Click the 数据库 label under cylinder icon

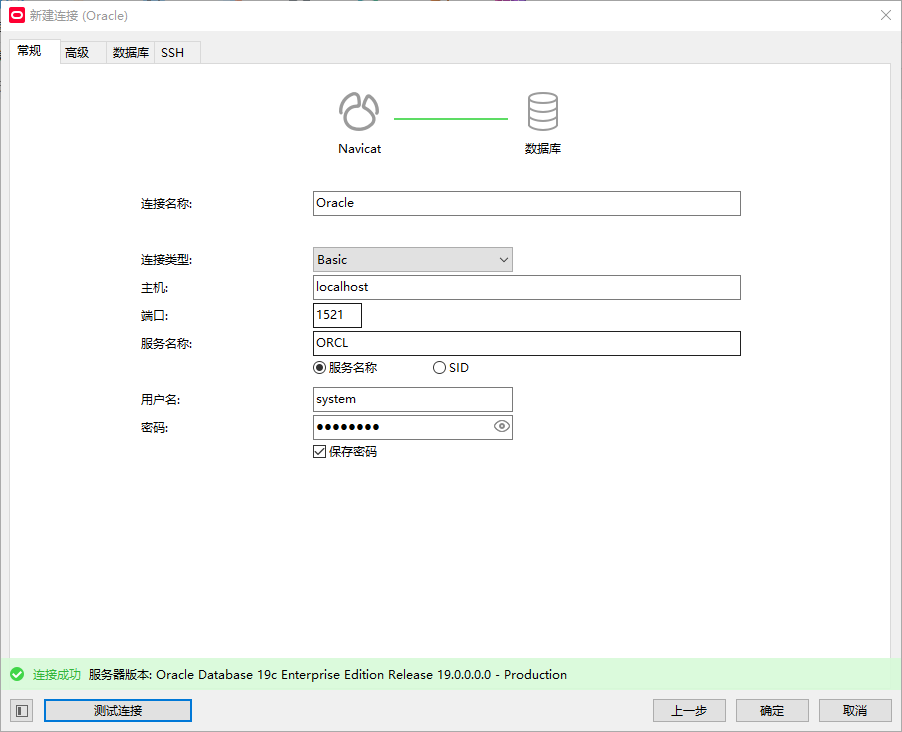(x=542, y=148)
